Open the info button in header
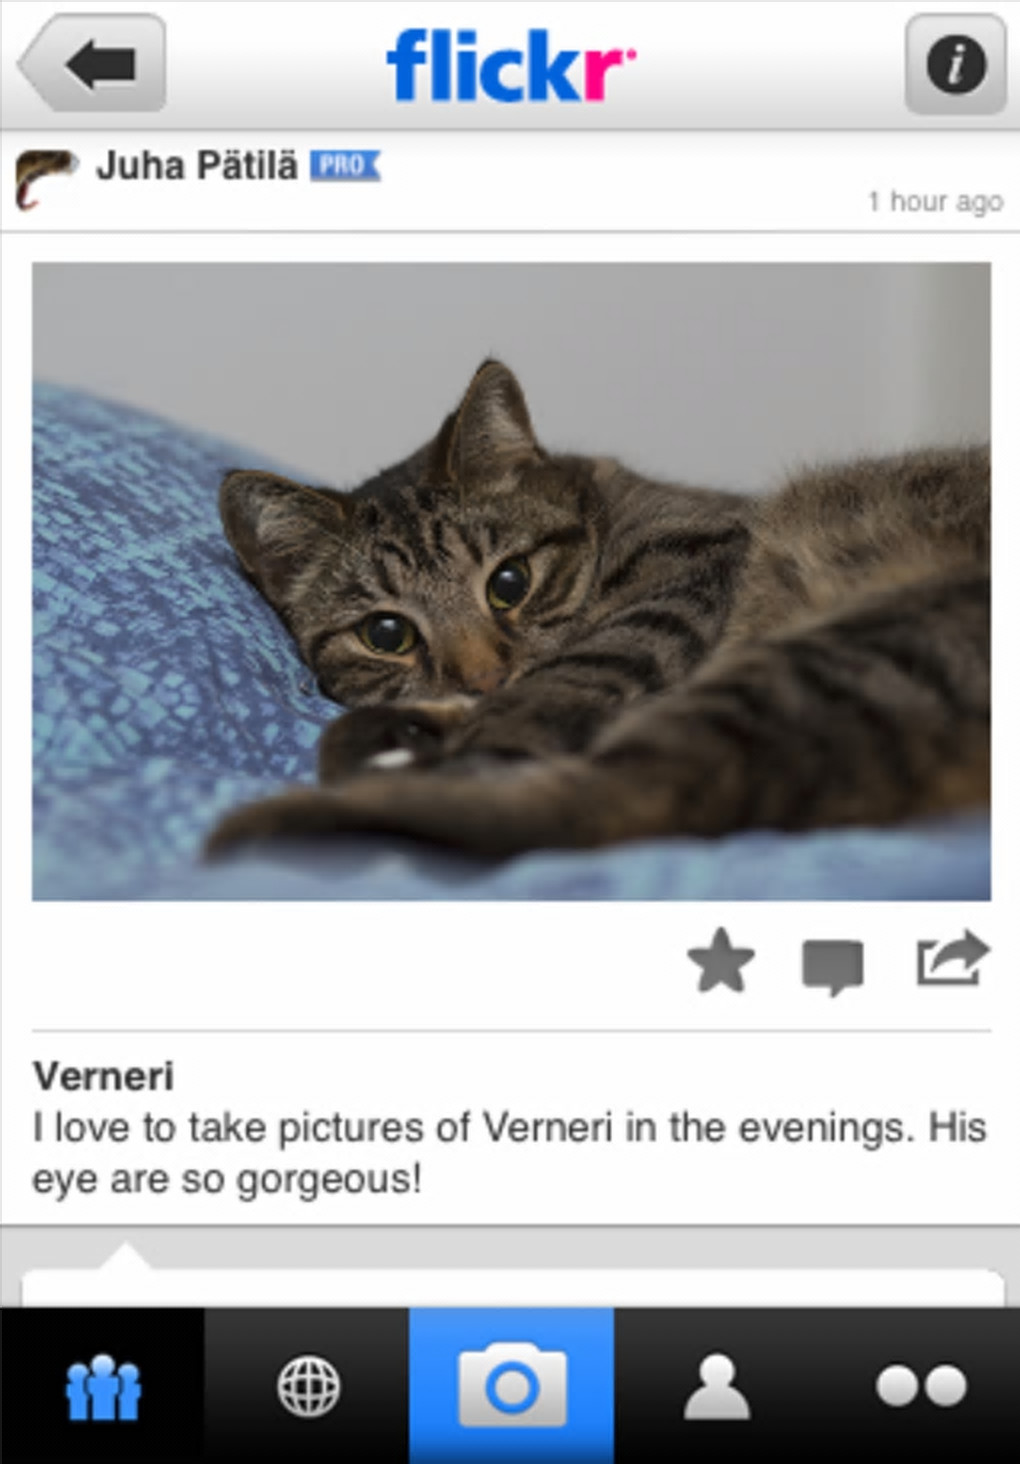 coord(955,65)
